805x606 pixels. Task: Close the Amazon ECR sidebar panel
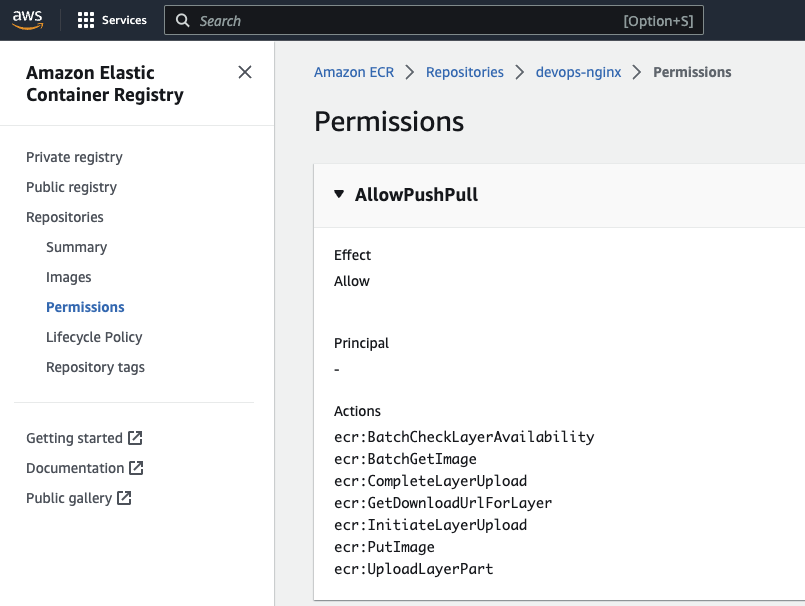coord(245,72)
